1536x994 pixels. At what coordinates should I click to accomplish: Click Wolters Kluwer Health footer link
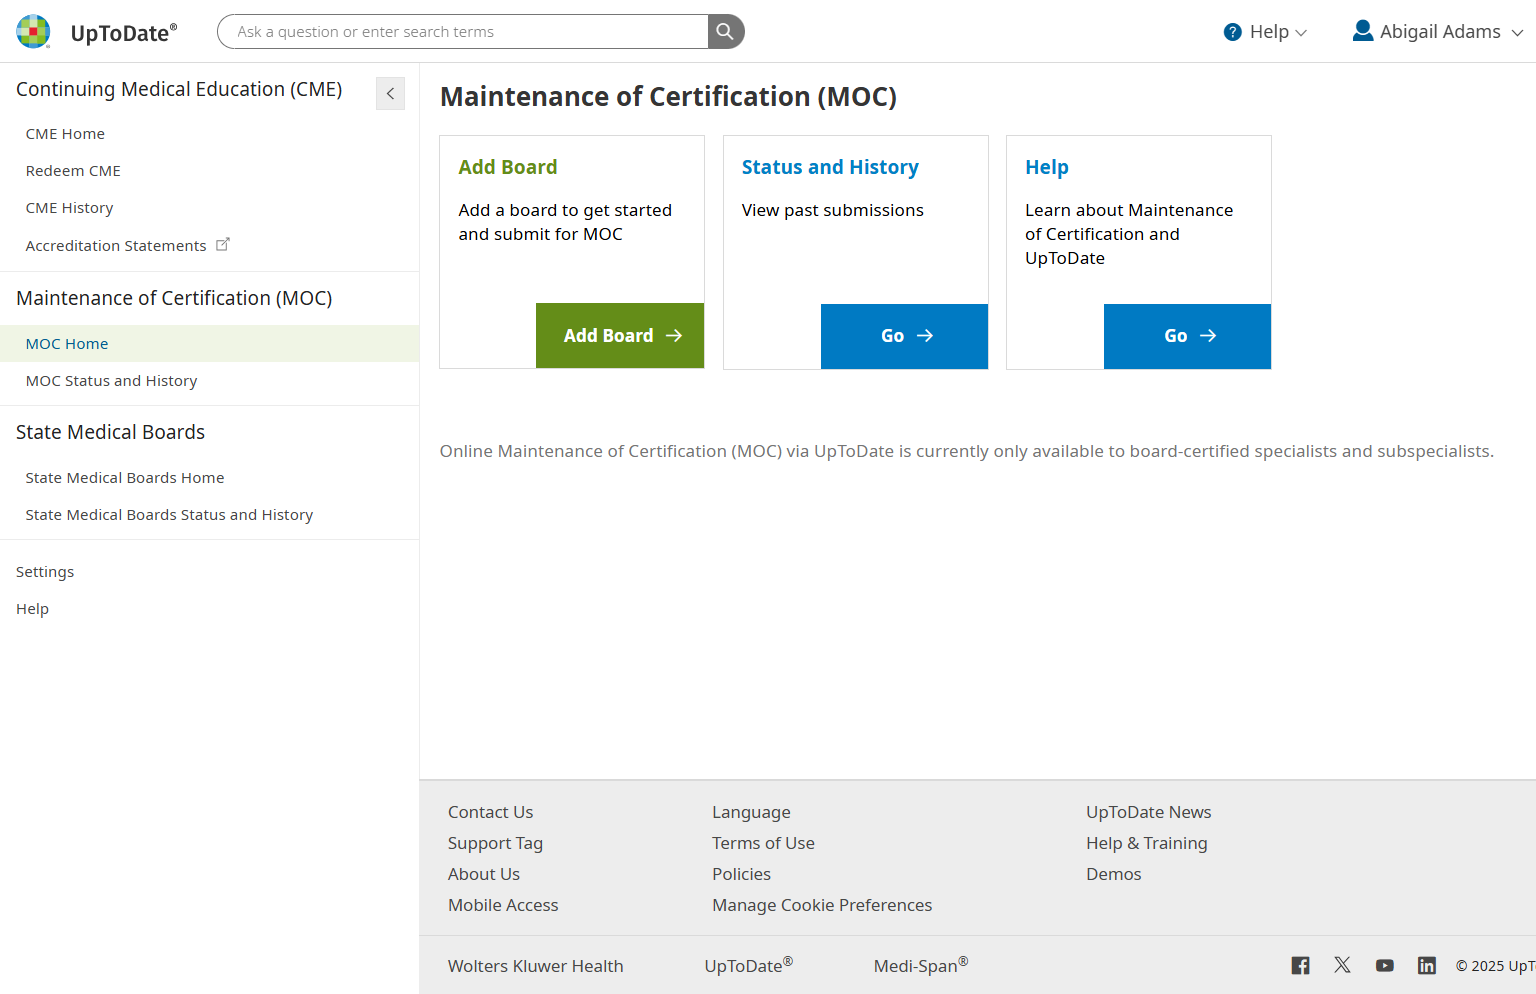[x=535, y=966]
